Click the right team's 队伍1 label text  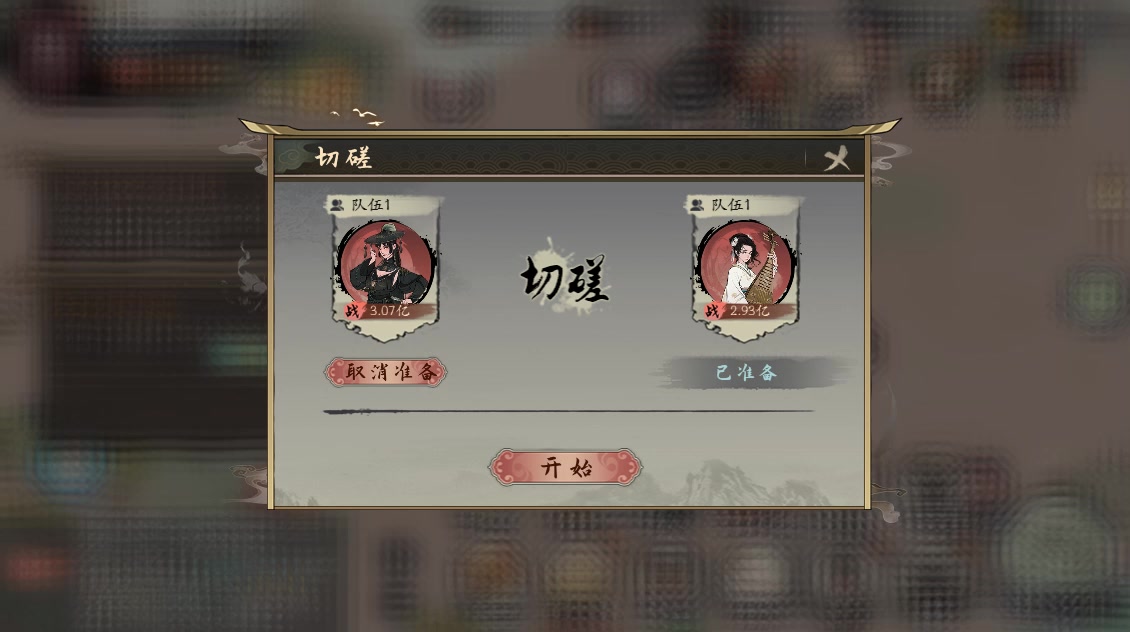pyautogui.click(x=731, y=205)
